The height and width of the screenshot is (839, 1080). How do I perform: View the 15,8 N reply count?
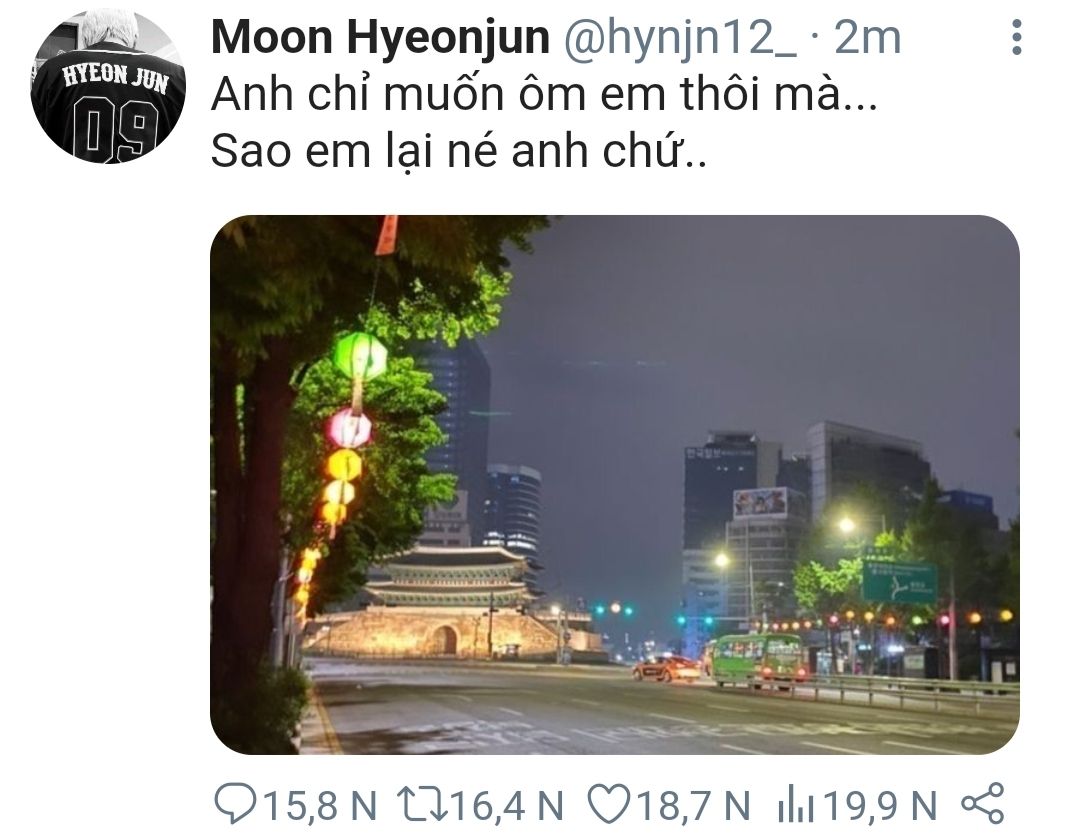pos(321,805)
